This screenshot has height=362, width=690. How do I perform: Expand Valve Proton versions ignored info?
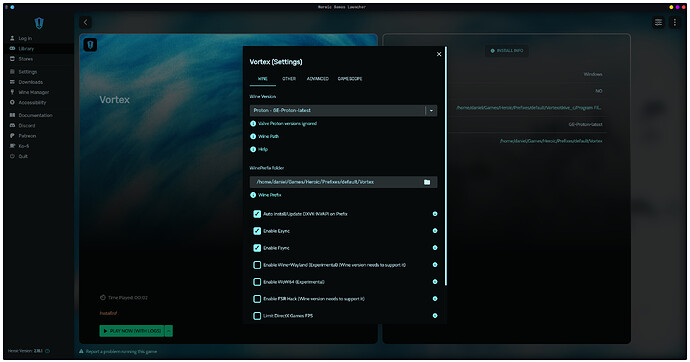[x=283, y=124]
